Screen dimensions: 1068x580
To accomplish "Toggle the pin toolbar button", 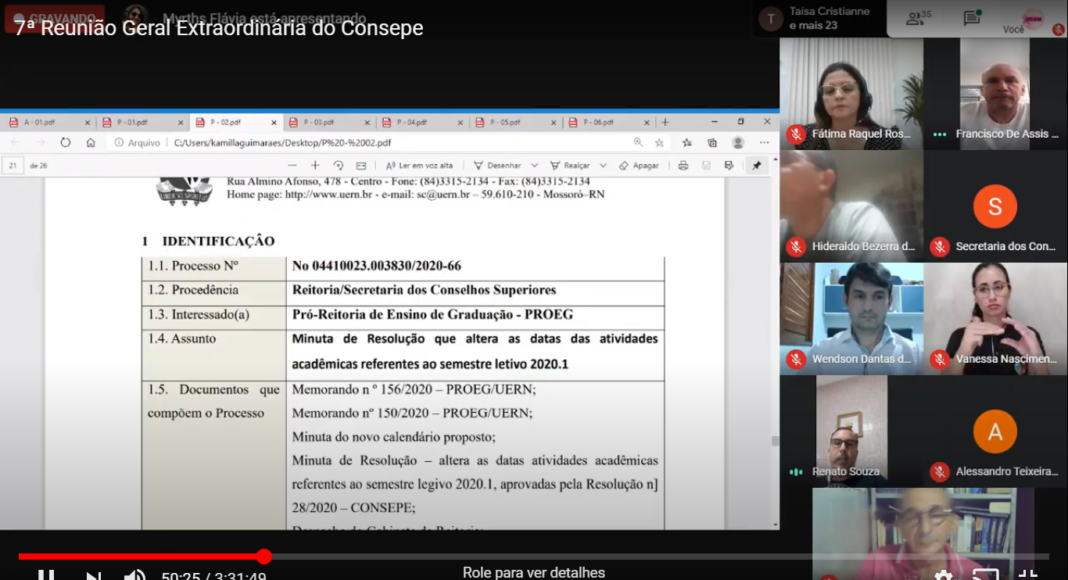I will tap(756, 165).
